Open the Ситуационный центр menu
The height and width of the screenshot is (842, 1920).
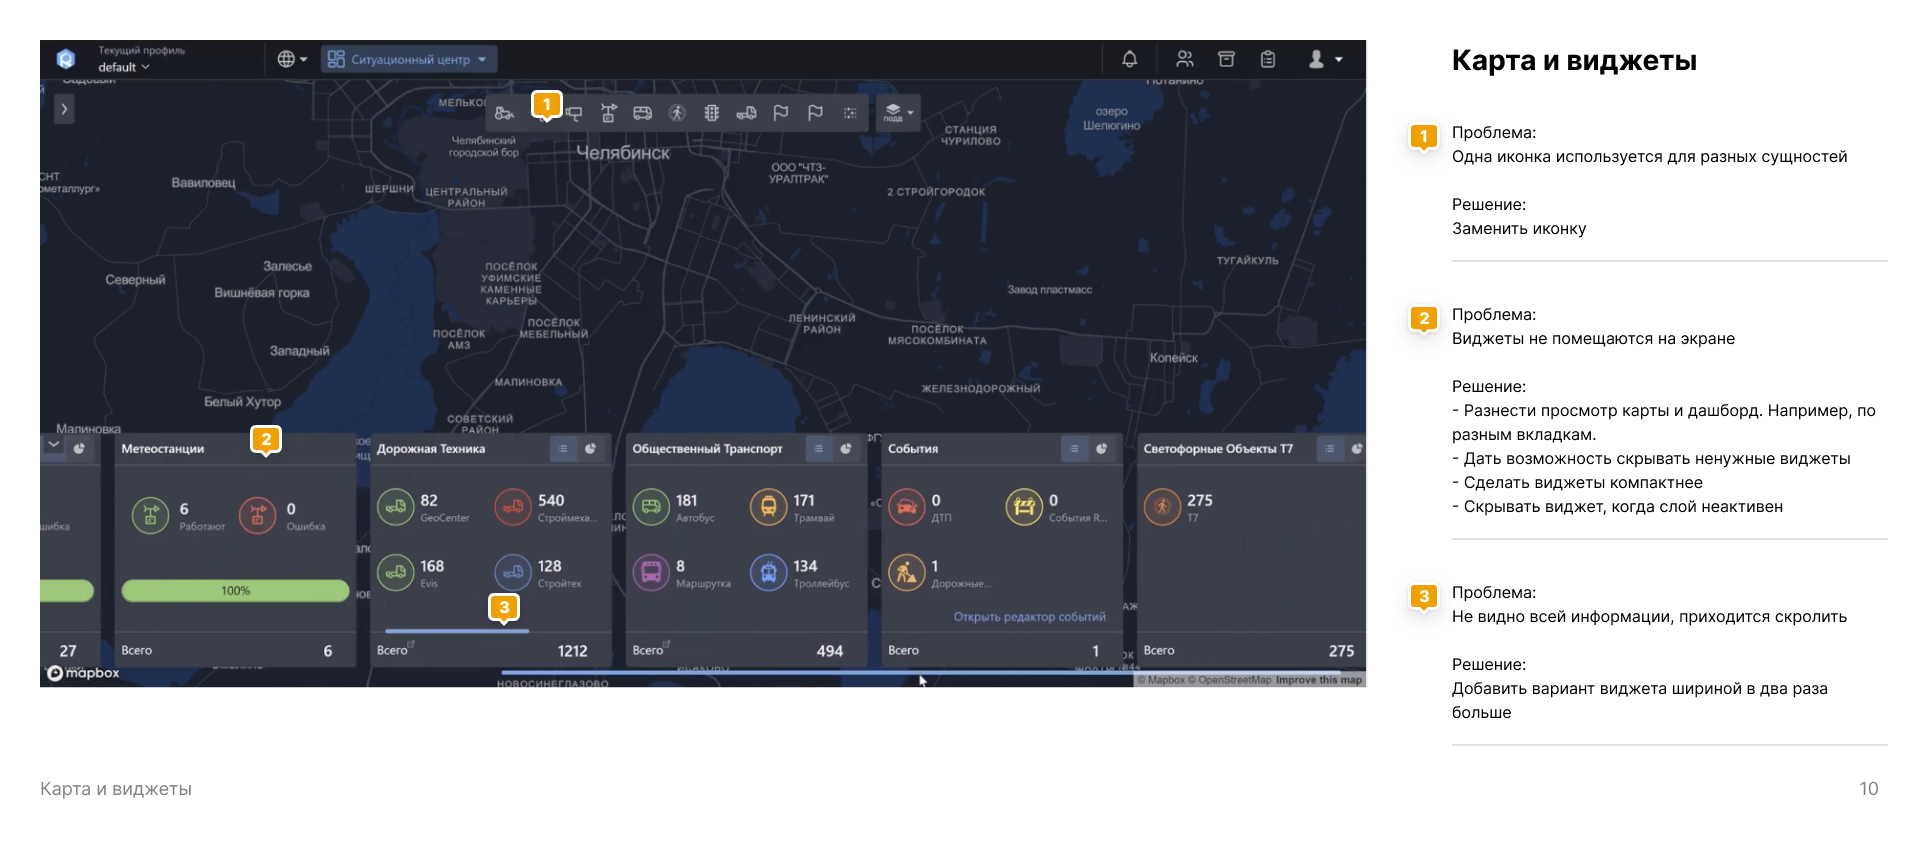(x=409, y=59)
